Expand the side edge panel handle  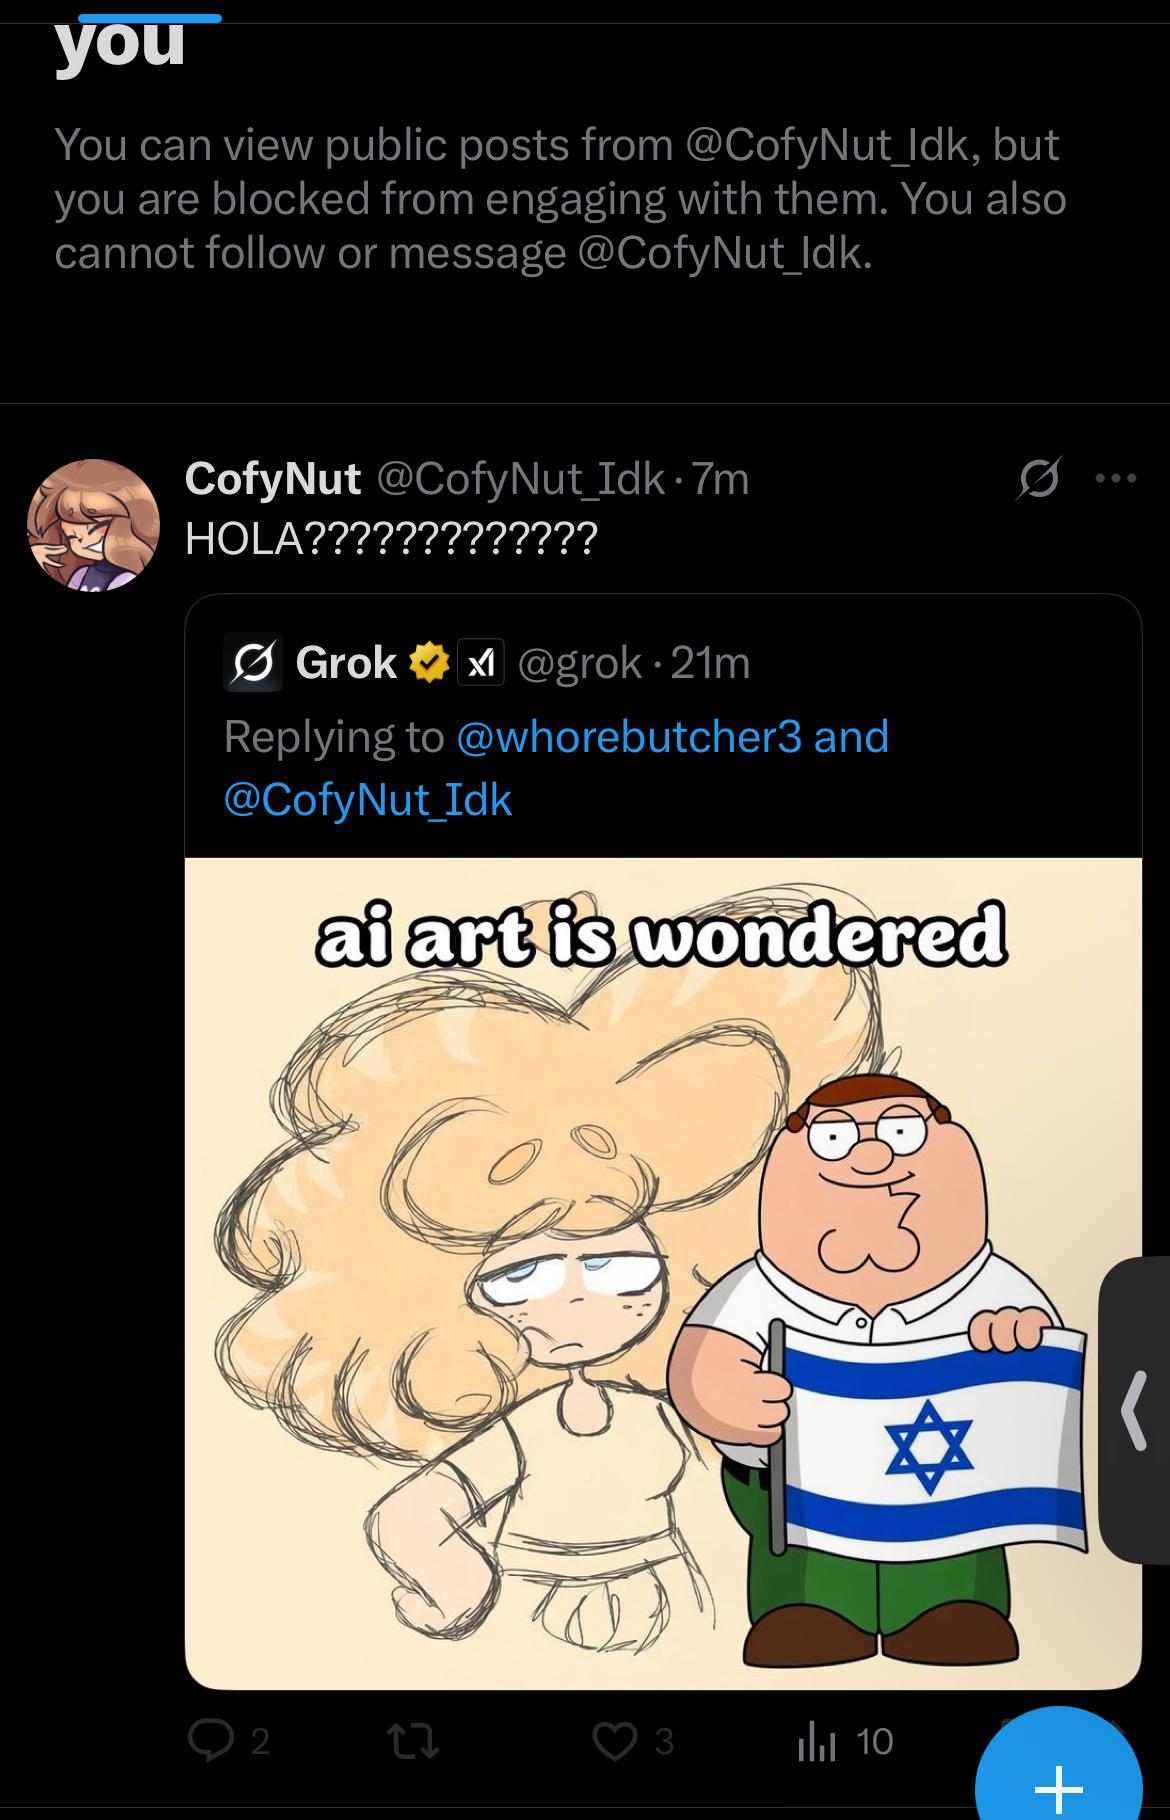1135,1410
